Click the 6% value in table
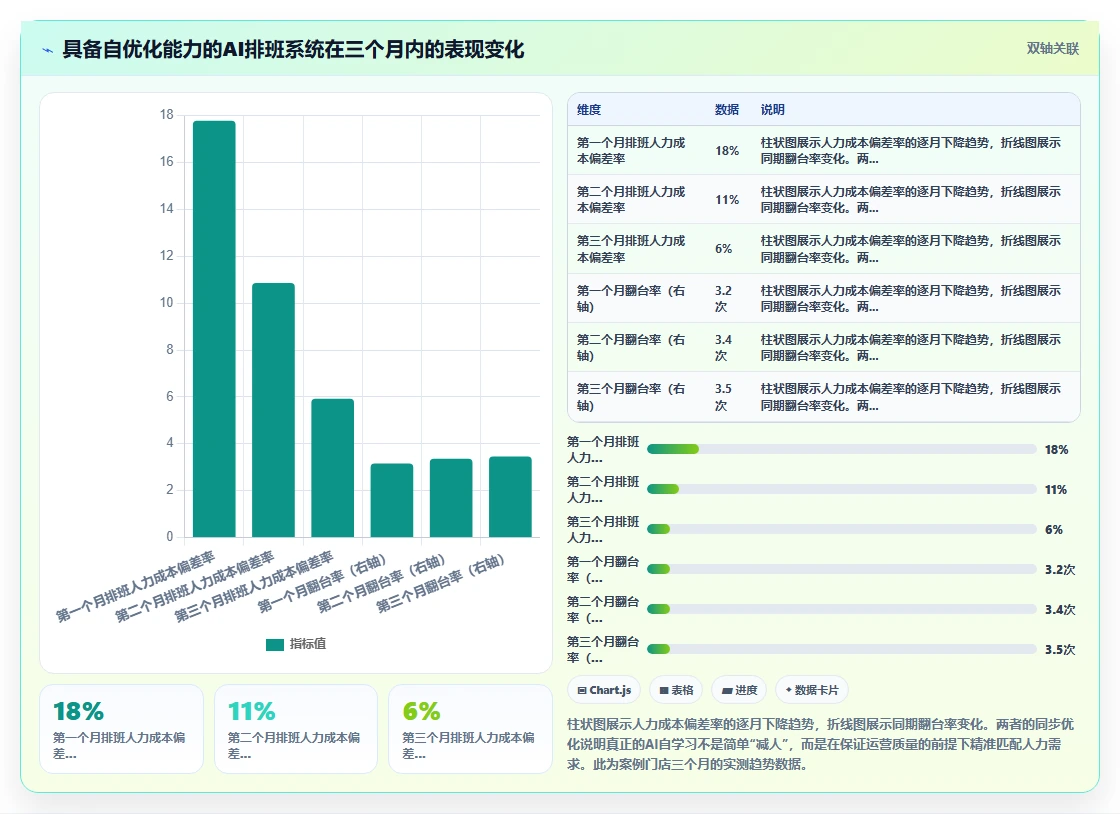The image size is (1120, 814). (724, 249)
